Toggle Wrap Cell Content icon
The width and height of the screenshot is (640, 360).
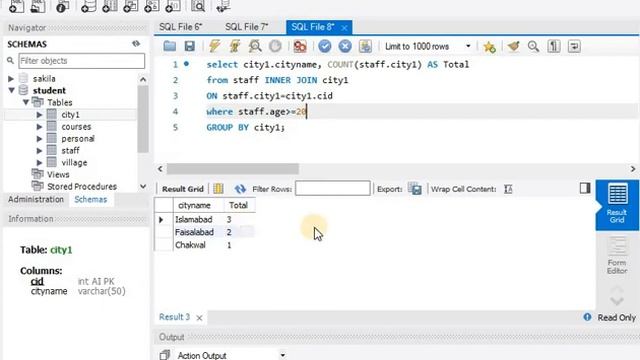508,189
